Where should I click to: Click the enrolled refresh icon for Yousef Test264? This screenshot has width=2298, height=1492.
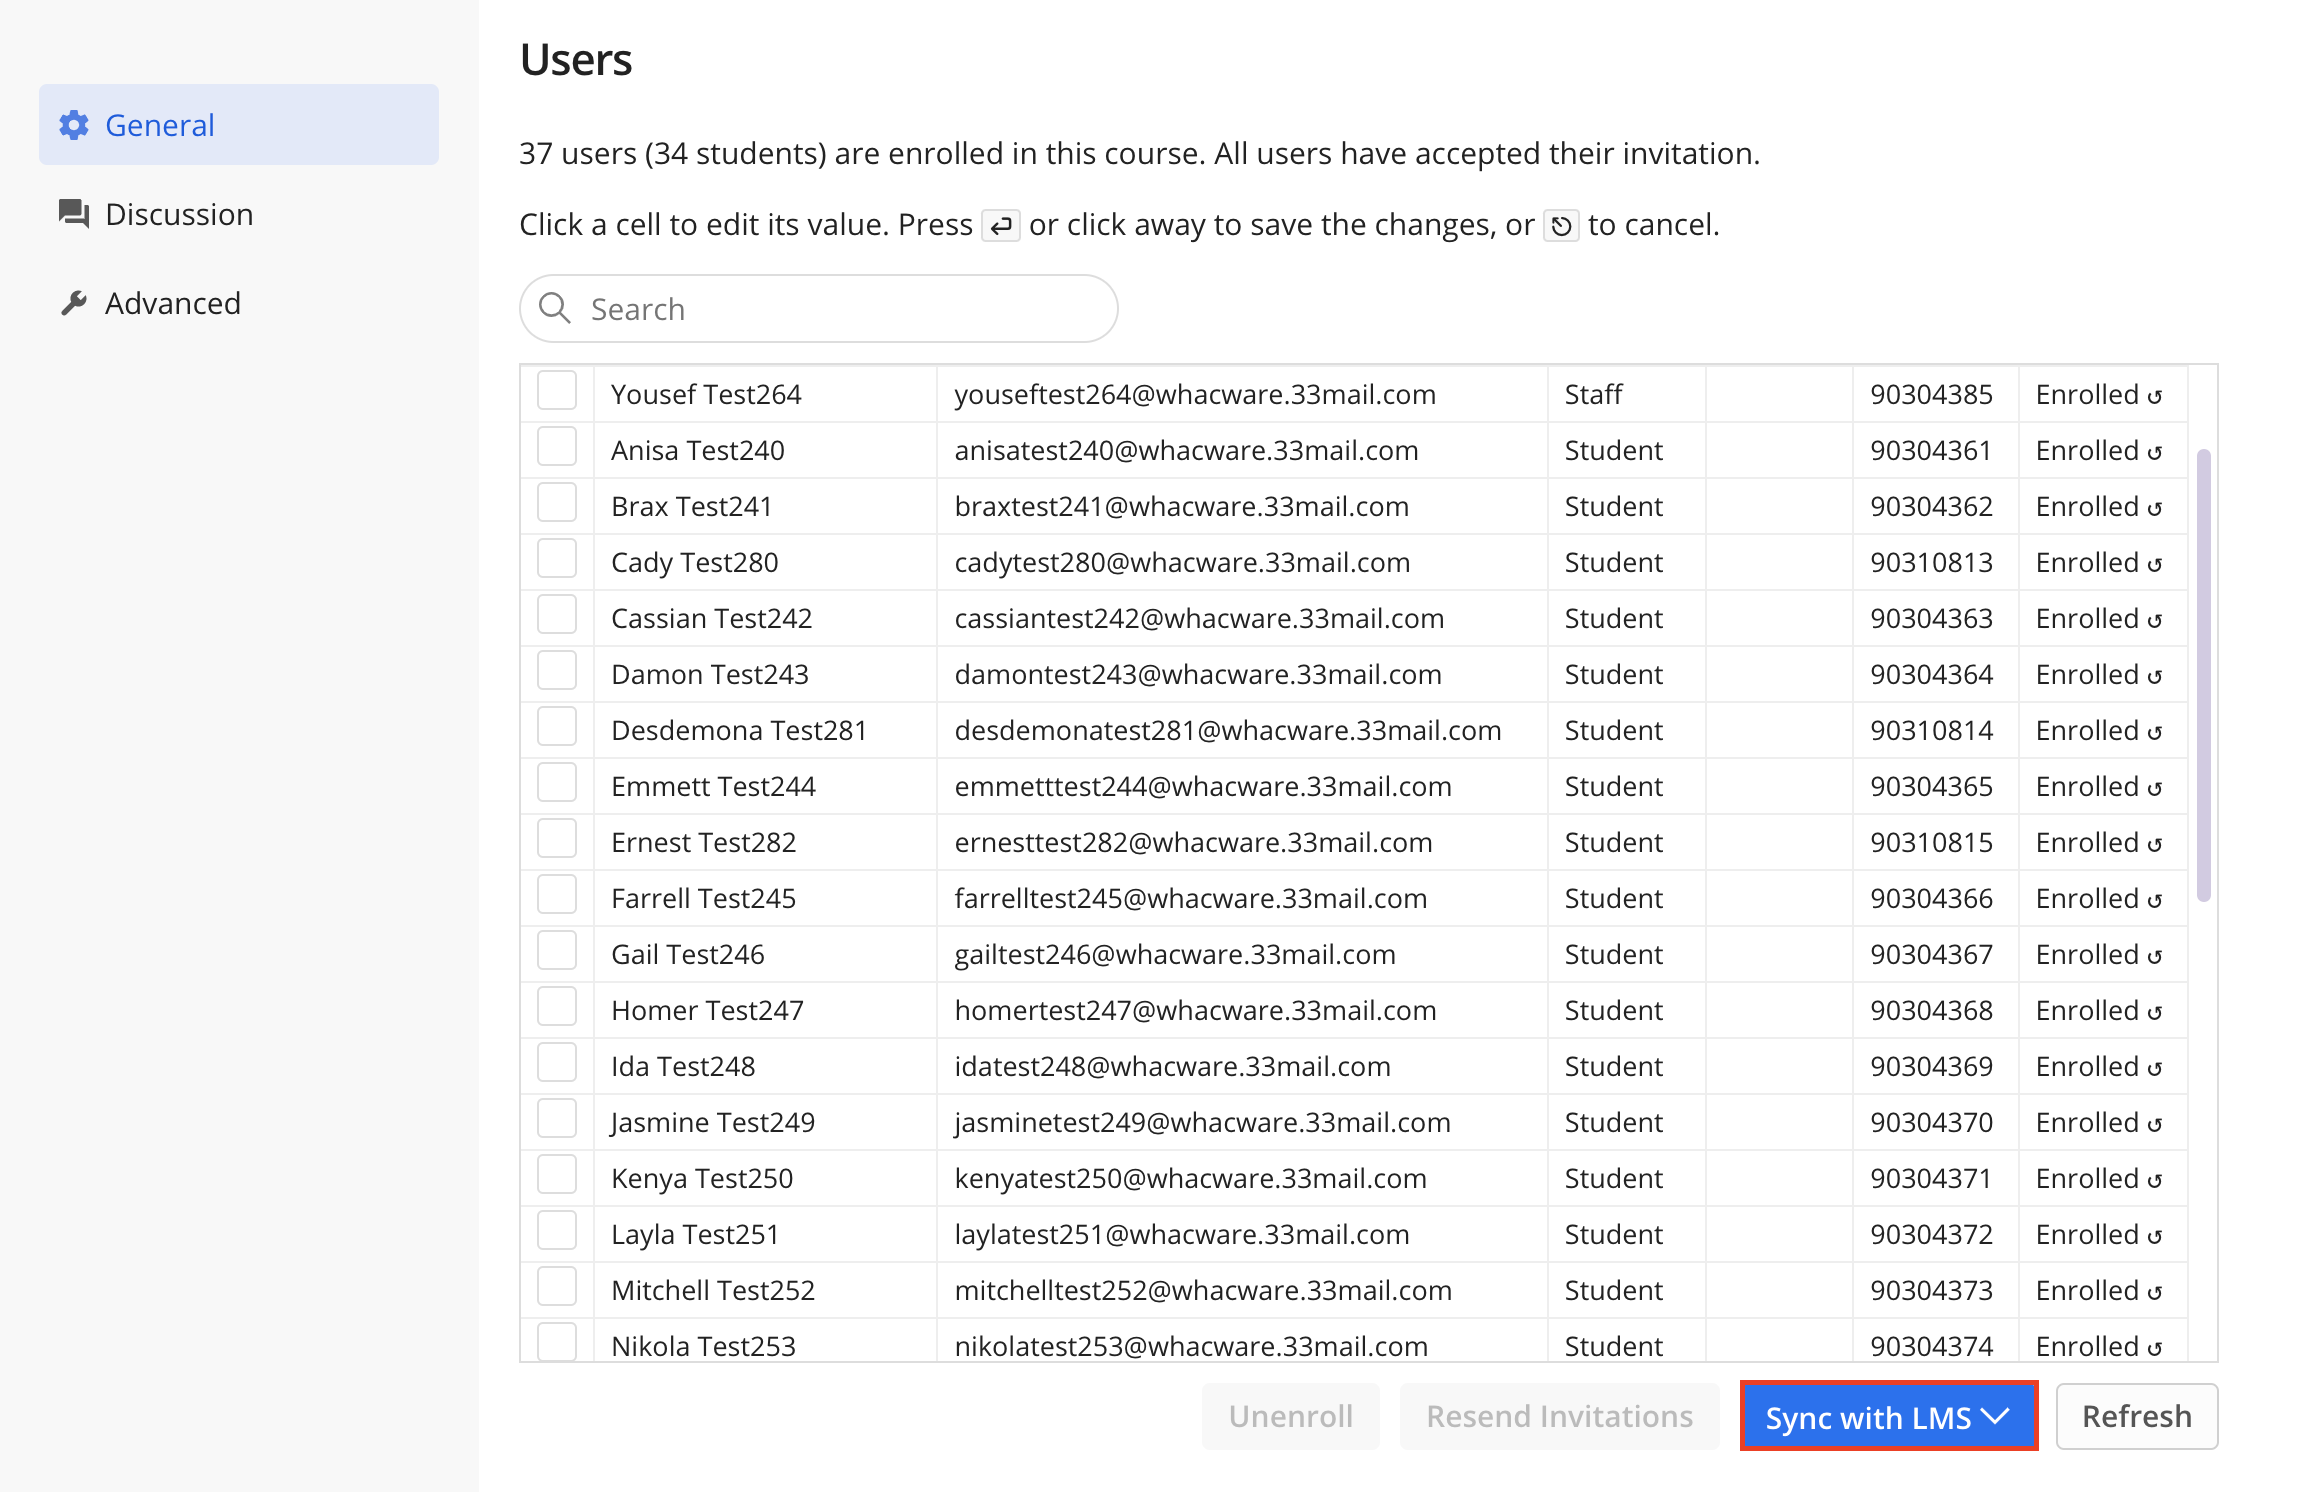[2155, 397]
